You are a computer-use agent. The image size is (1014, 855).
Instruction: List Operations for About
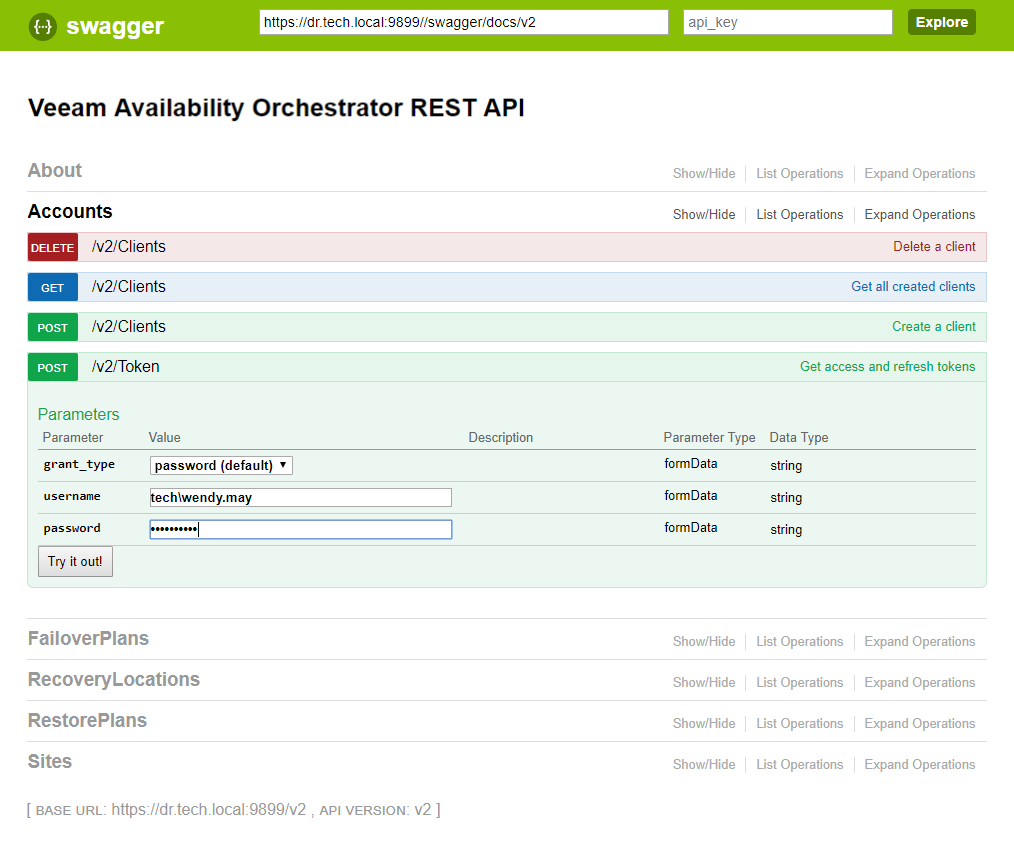799,173
